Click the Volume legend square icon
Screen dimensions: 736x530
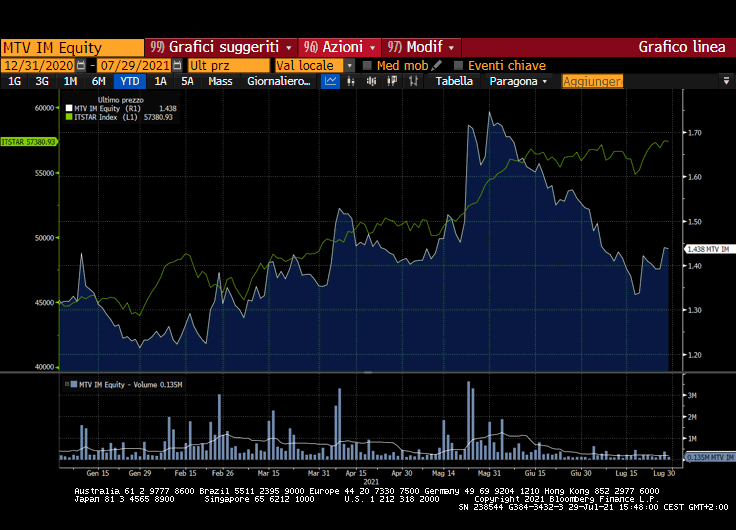pyautogui.click(x=70, y=383)
